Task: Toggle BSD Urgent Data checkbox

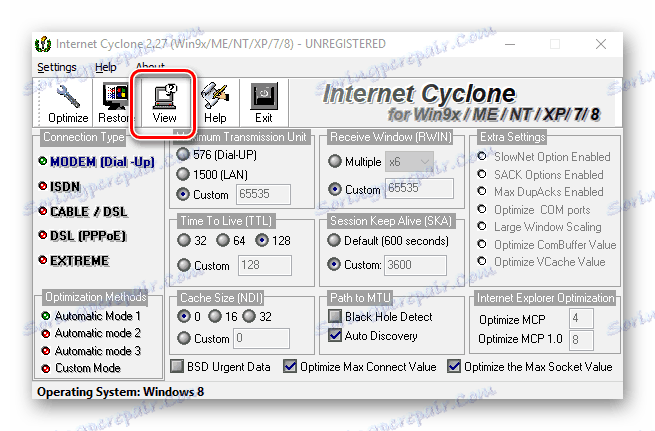Action: [x=177, y=366]
